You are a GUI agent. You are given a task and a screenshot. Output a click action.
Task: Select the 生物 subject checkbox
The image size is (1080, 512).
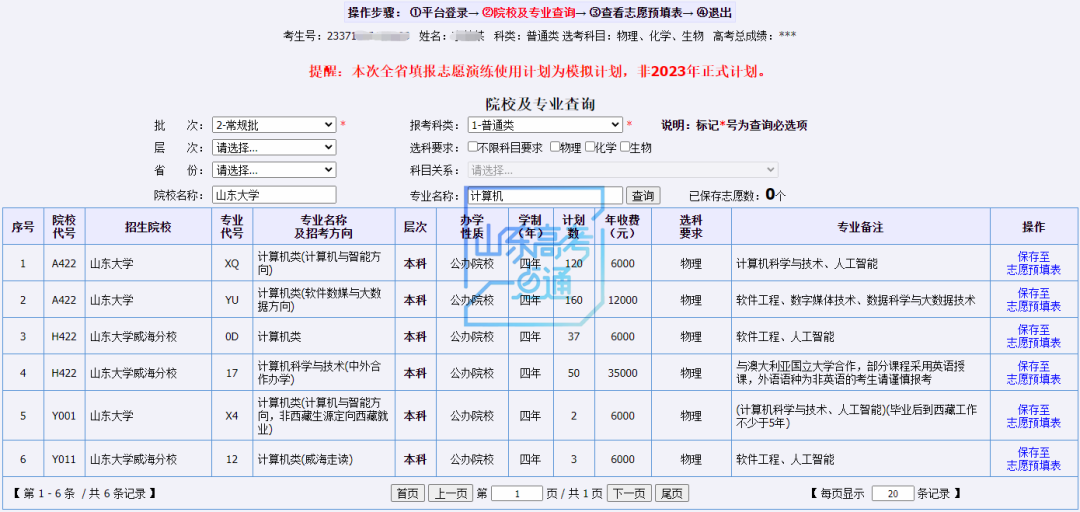coord(625,148)
